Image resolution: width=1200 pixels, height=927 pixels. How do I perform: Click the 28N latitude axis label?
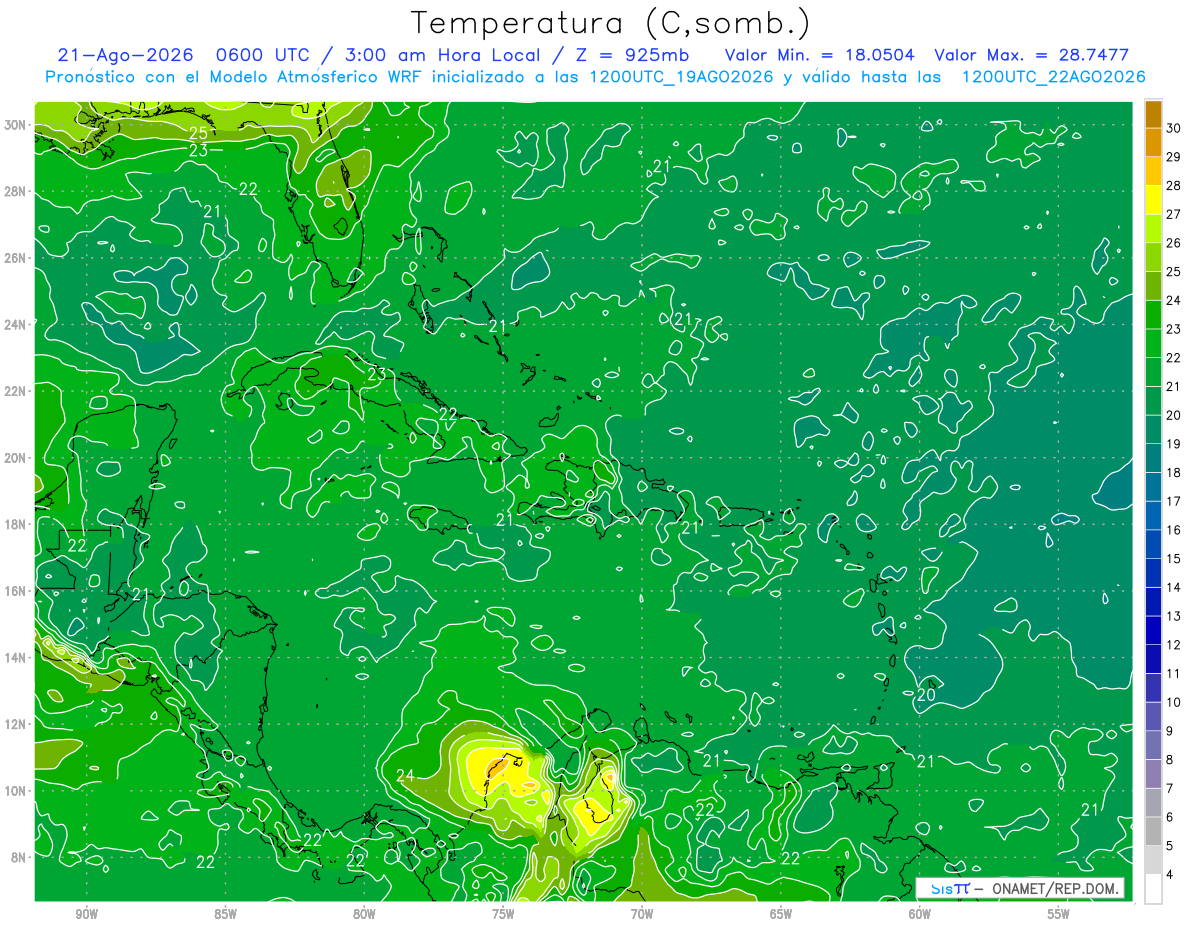tap(17, 191)
